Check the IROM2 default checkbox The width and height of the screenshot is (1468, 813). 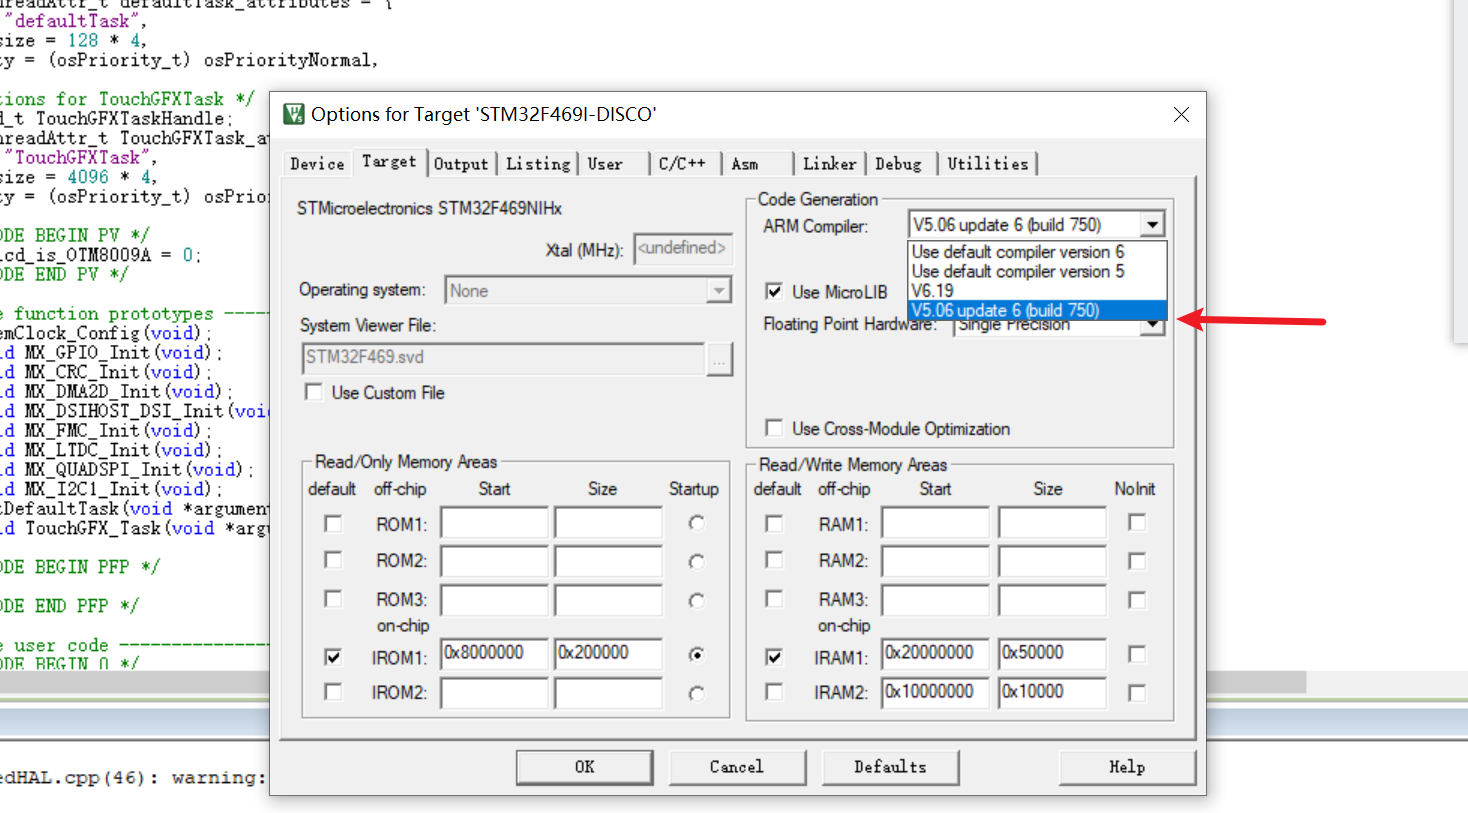[x=333, y=692]
